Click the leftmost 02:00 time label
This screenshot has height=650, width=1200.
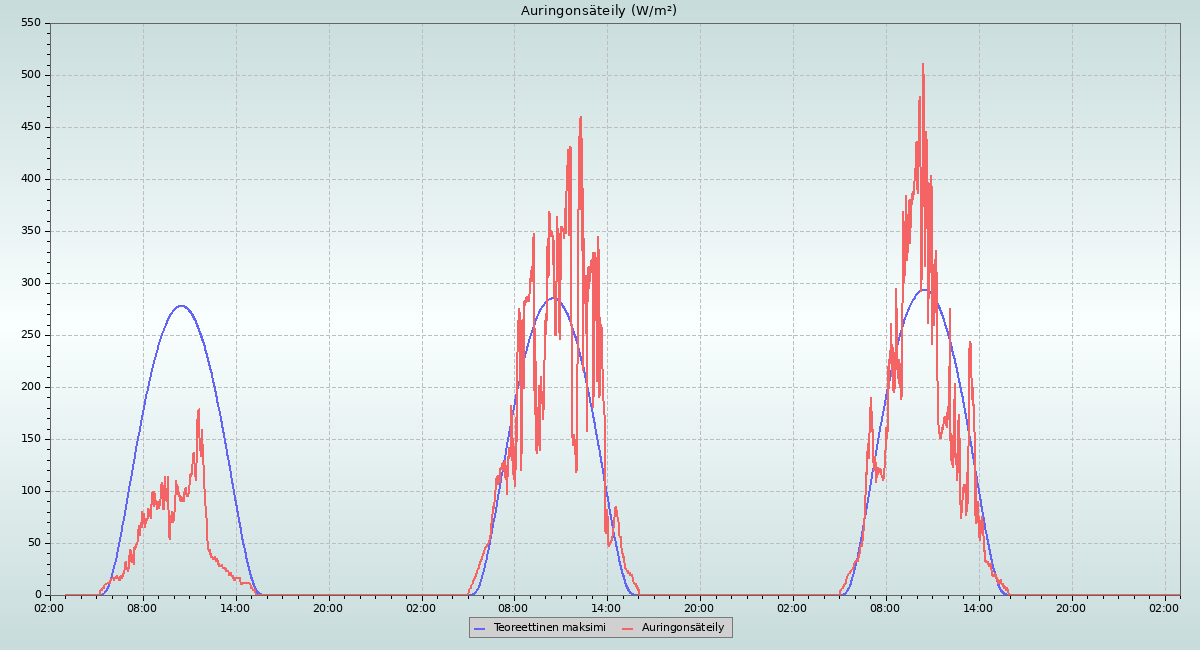49,608
